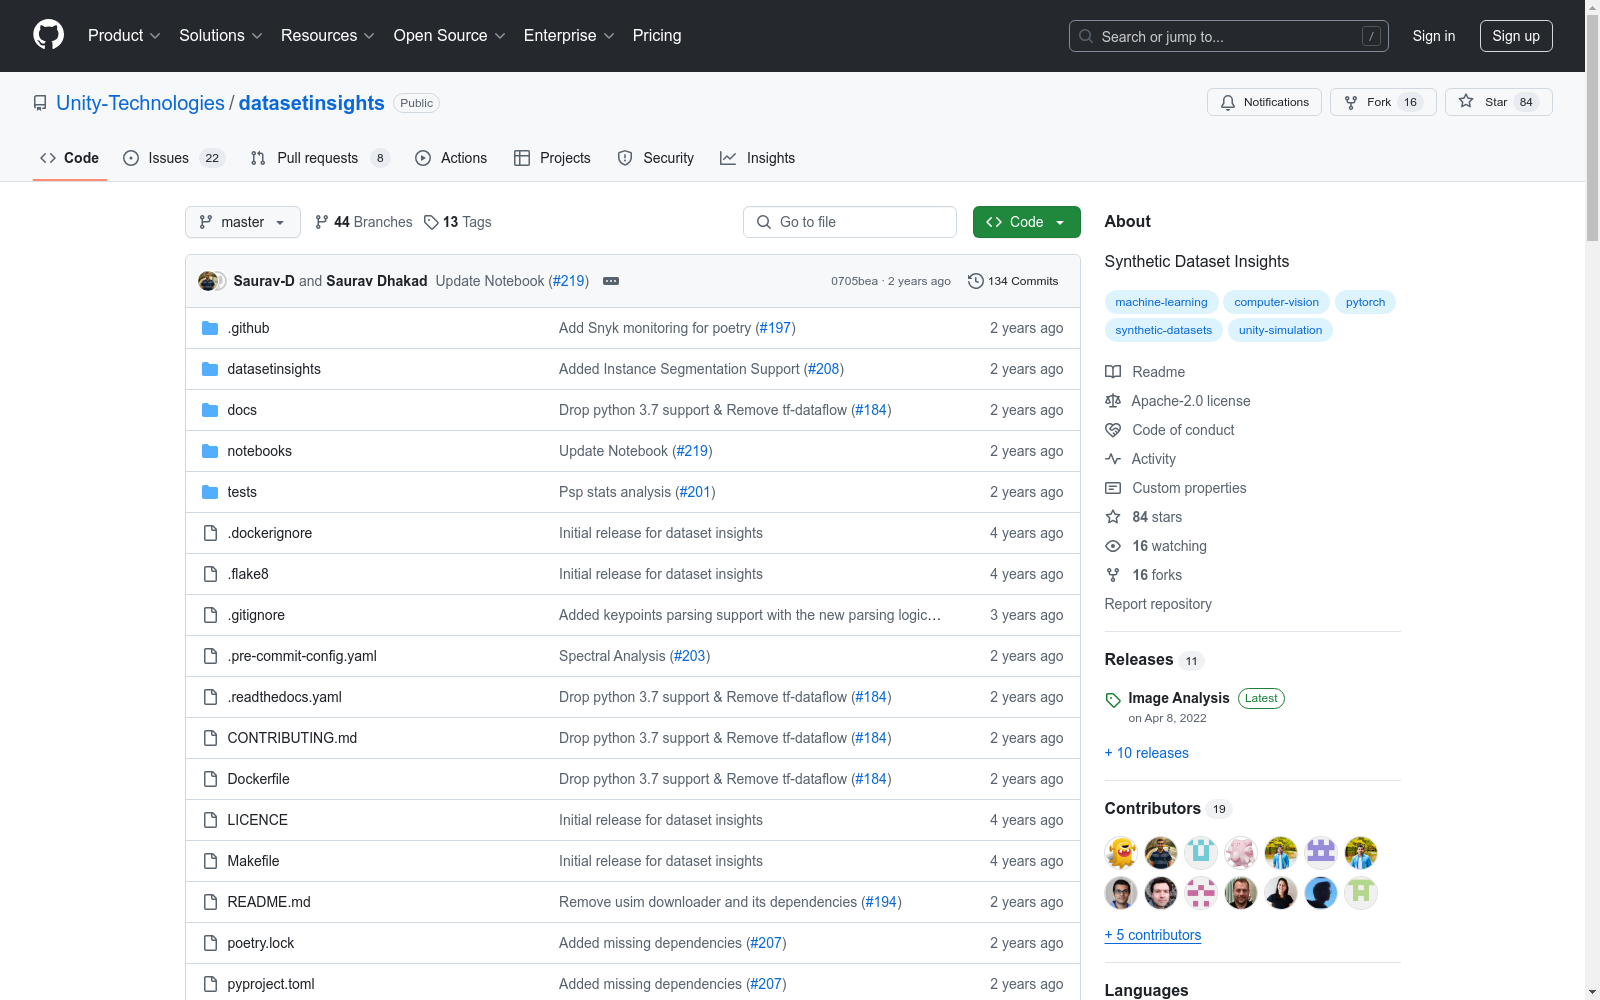Open pull request #219 in the latest commit
Viewport: 1600px width, 1000px height.
point(569,281)
